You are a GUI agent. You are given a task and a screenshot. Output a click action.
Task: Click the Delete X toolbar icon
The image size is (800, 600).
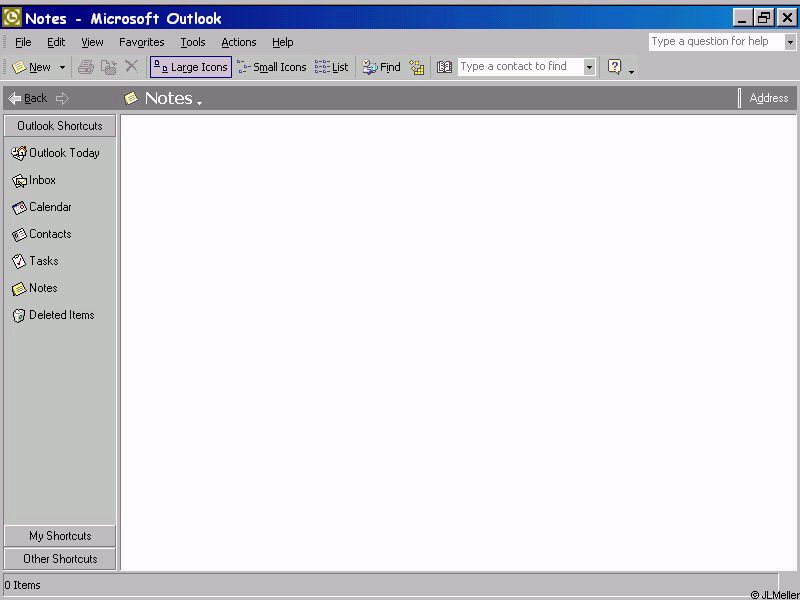tap(131, 66)
